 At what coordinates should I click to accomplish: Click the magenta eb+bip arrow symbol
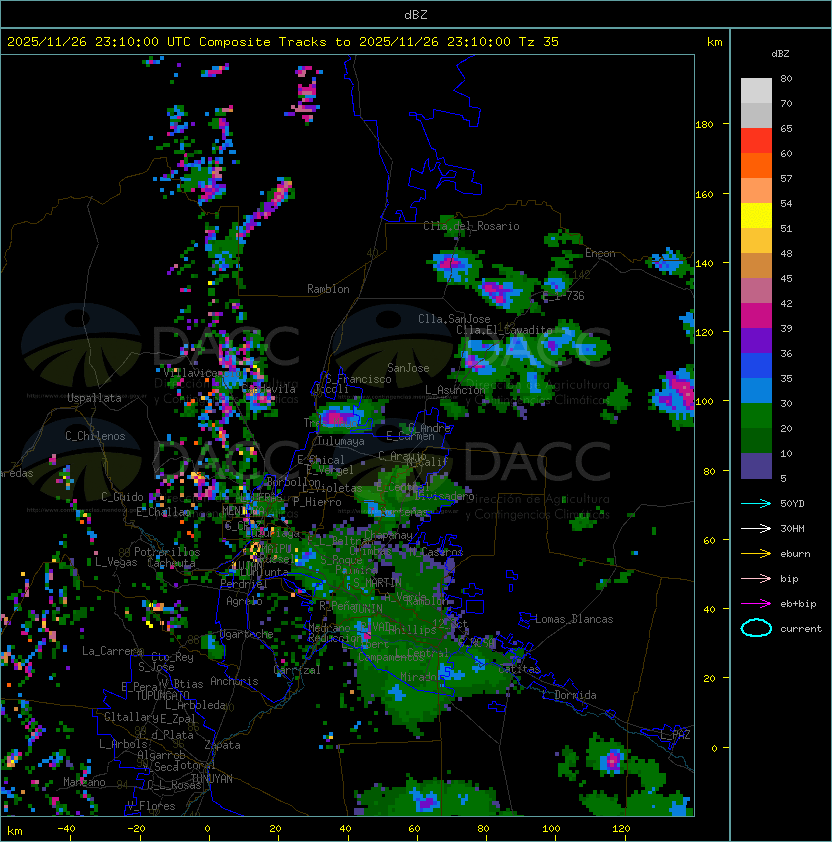point(756,603)
